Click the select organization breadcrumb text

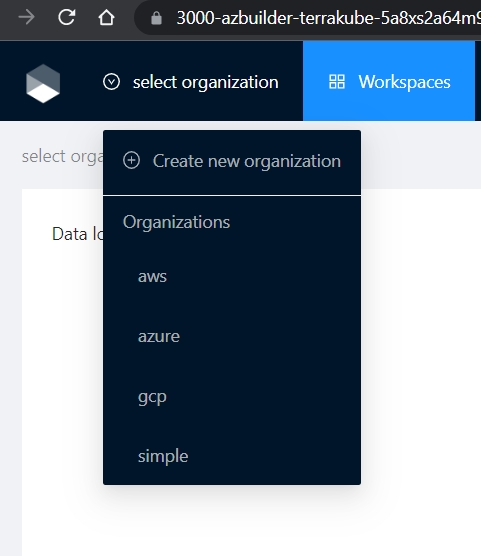click(62, 156)
